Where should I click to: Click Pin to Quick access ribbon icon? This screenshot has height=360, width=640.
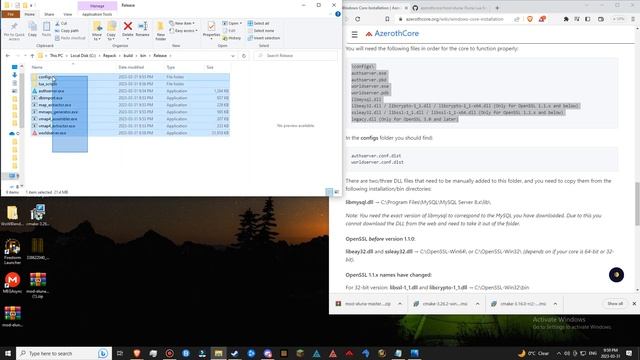coord(14,31)
